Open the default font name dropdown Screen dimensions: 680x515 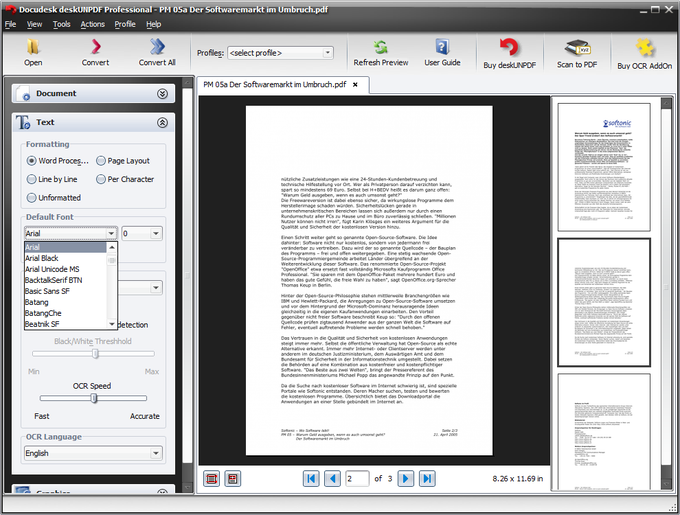(111, 233)
